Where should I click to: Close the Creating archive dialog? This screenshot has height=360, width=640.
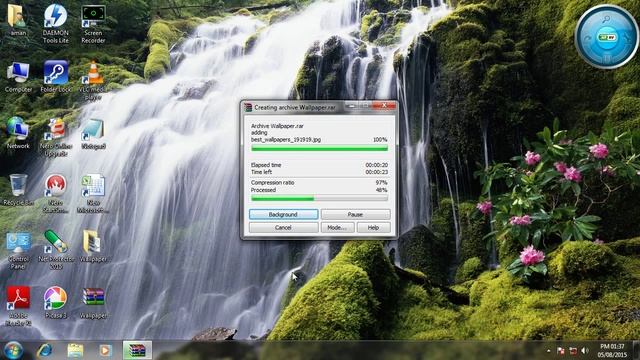pos(384,106)
